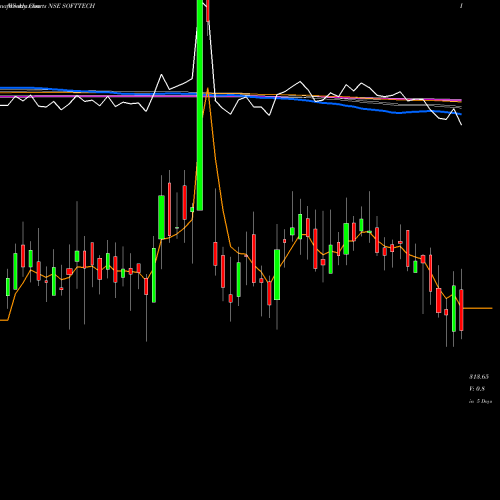This screenshot has height=500, width=500.
Task: Click the last red candlestick on the right
Action: point(461,310)
